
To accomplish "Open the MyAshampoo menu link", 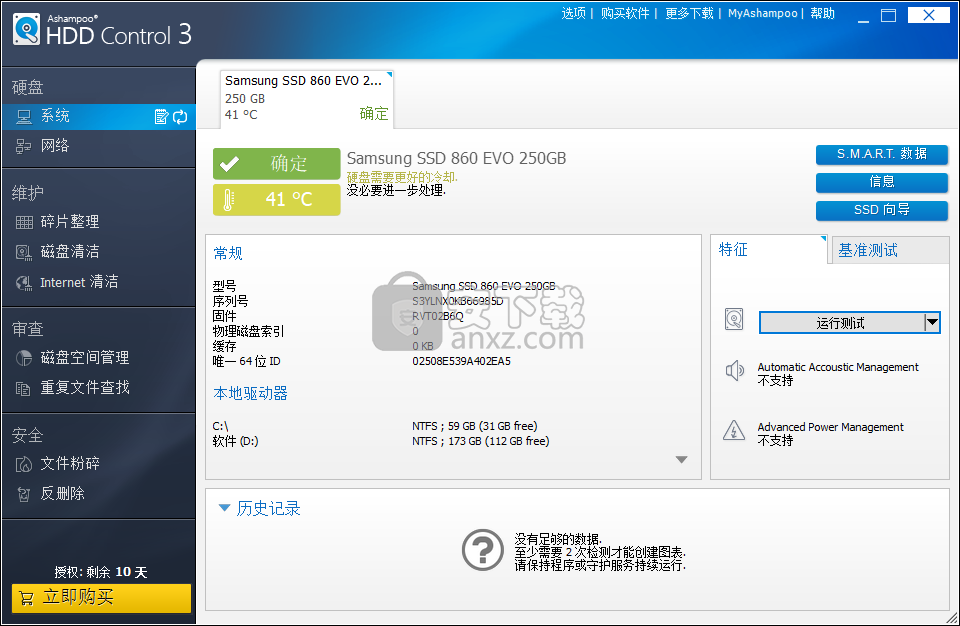I will [x=762, y=13].
